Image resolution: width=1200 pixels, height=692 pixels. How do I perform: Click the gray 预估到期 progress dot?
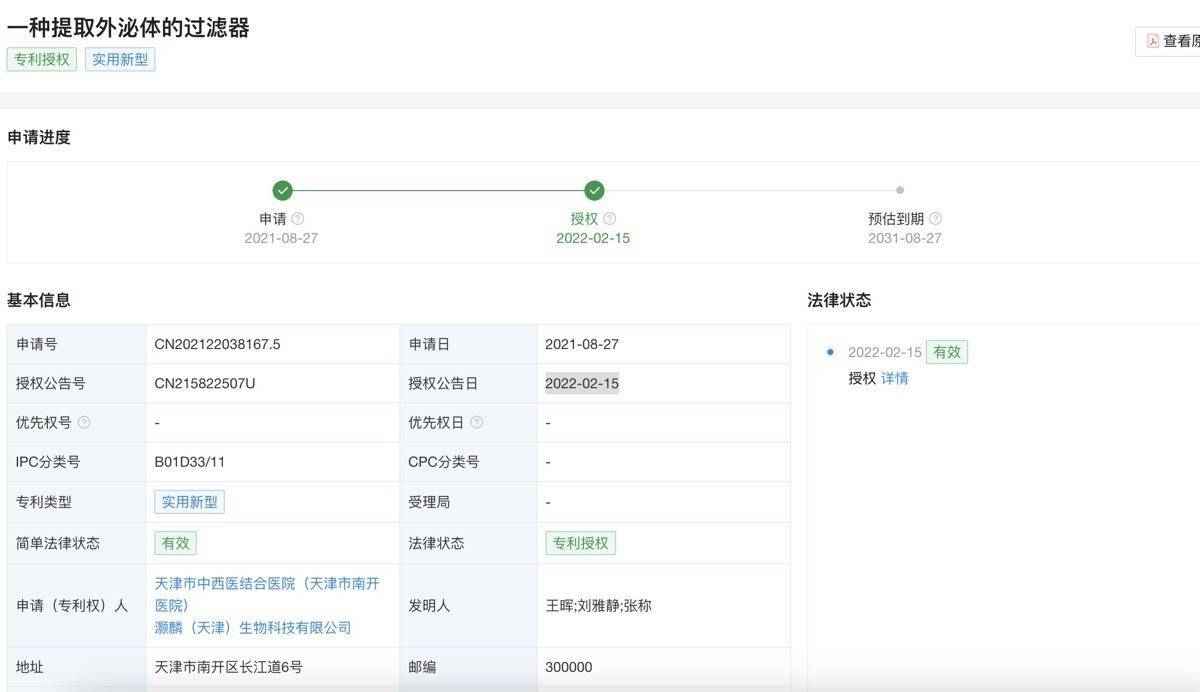900,190
